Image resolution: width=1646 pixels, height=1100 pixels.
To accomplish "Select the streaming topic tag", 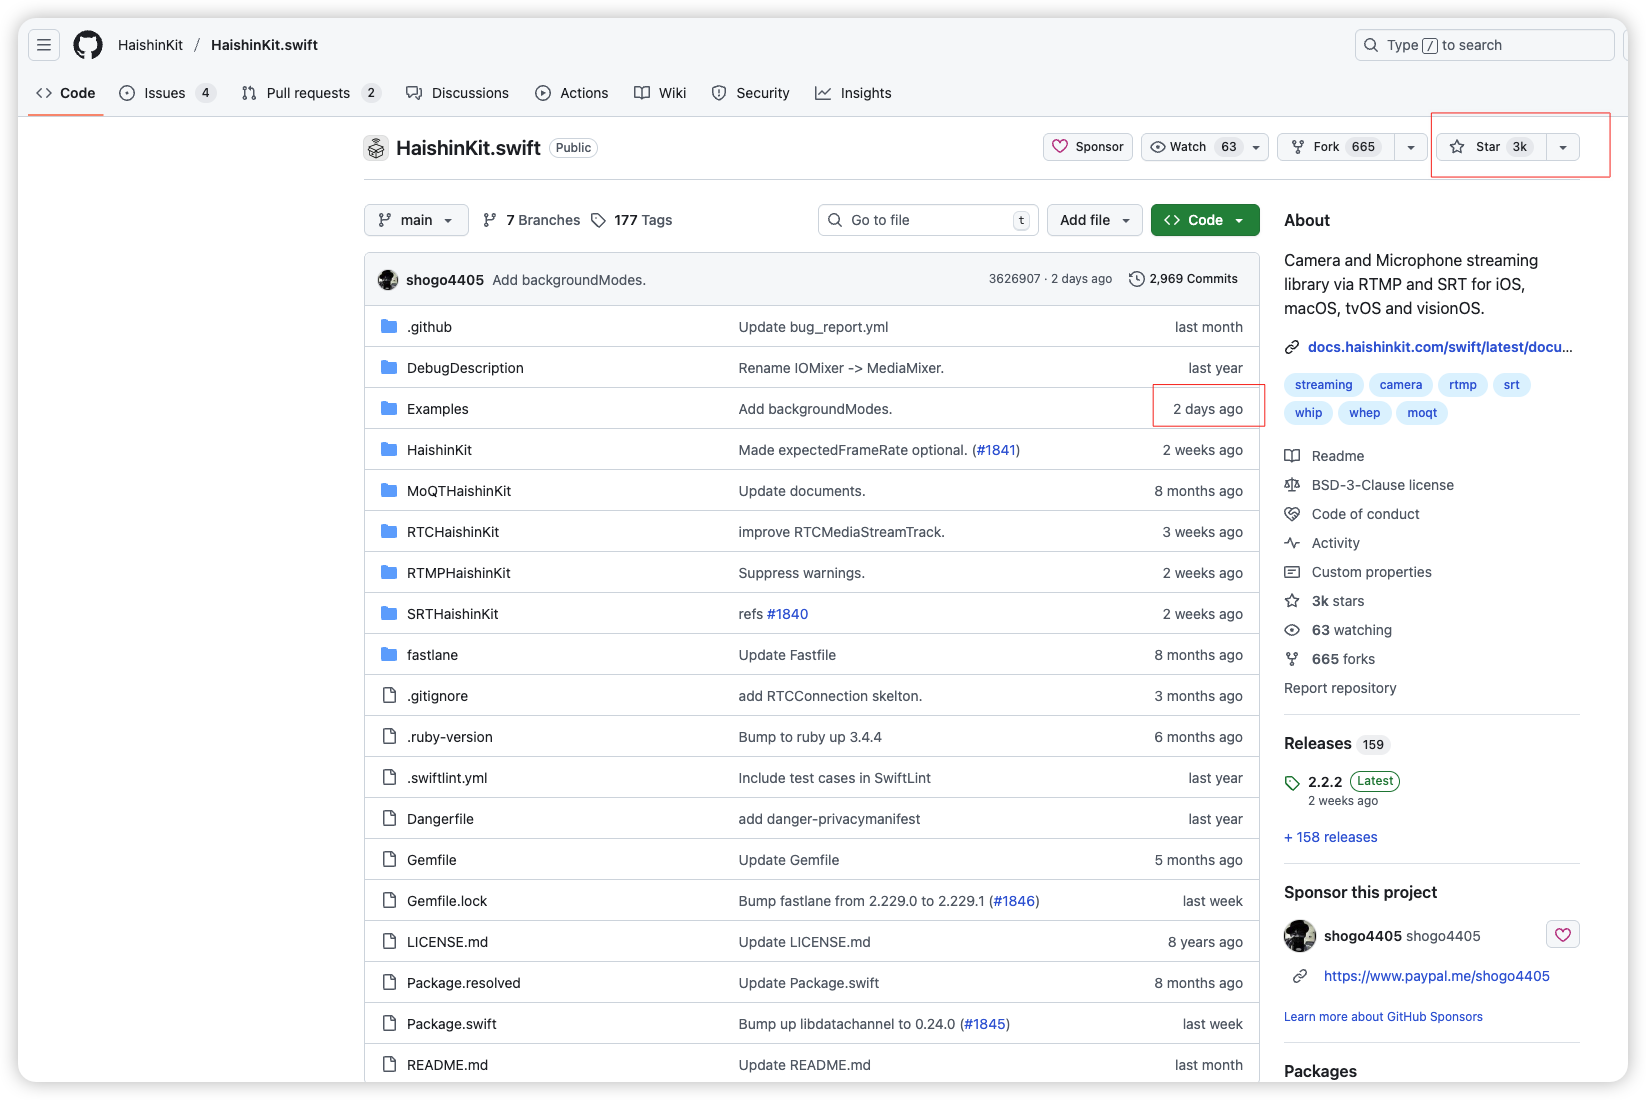I will [x=1323, y=385].
